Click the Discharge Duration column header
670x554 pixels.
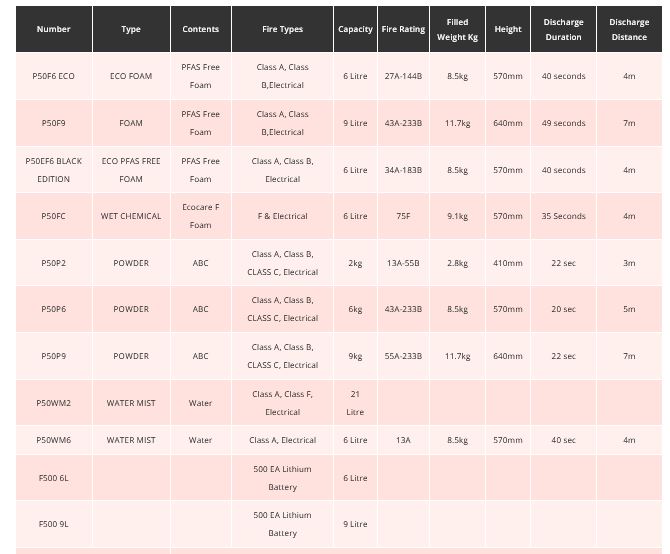pyautogui.click(x=563, y=29)
